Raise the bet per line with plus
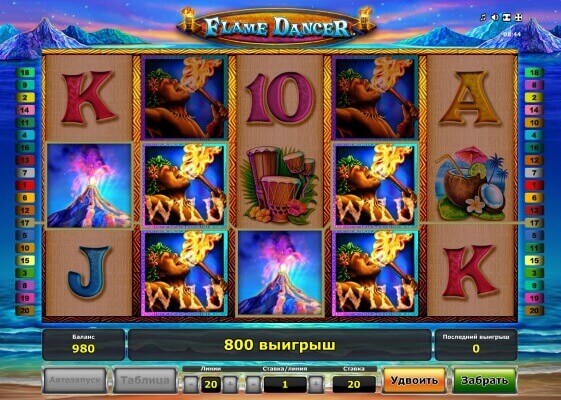The width and height of the screenshot is (561, 400). (316, 385)
